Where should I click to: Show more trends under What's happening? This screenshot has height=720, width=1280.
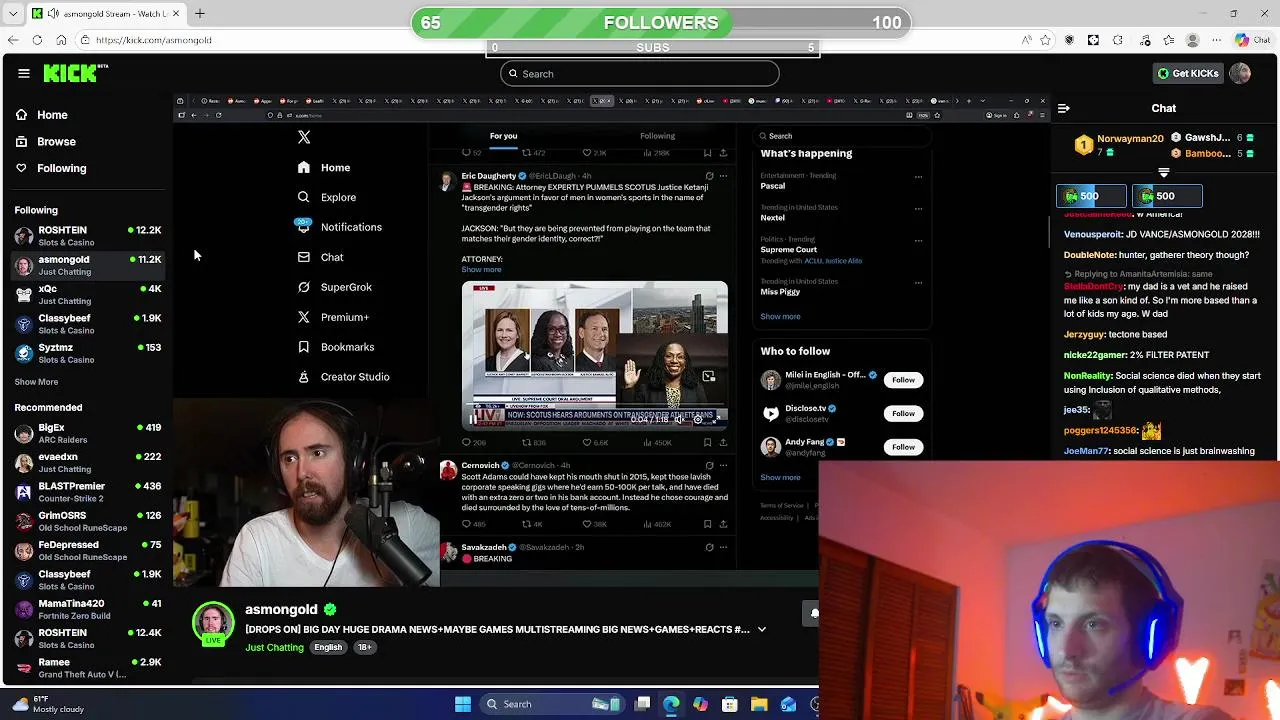[x=780, y=317]
